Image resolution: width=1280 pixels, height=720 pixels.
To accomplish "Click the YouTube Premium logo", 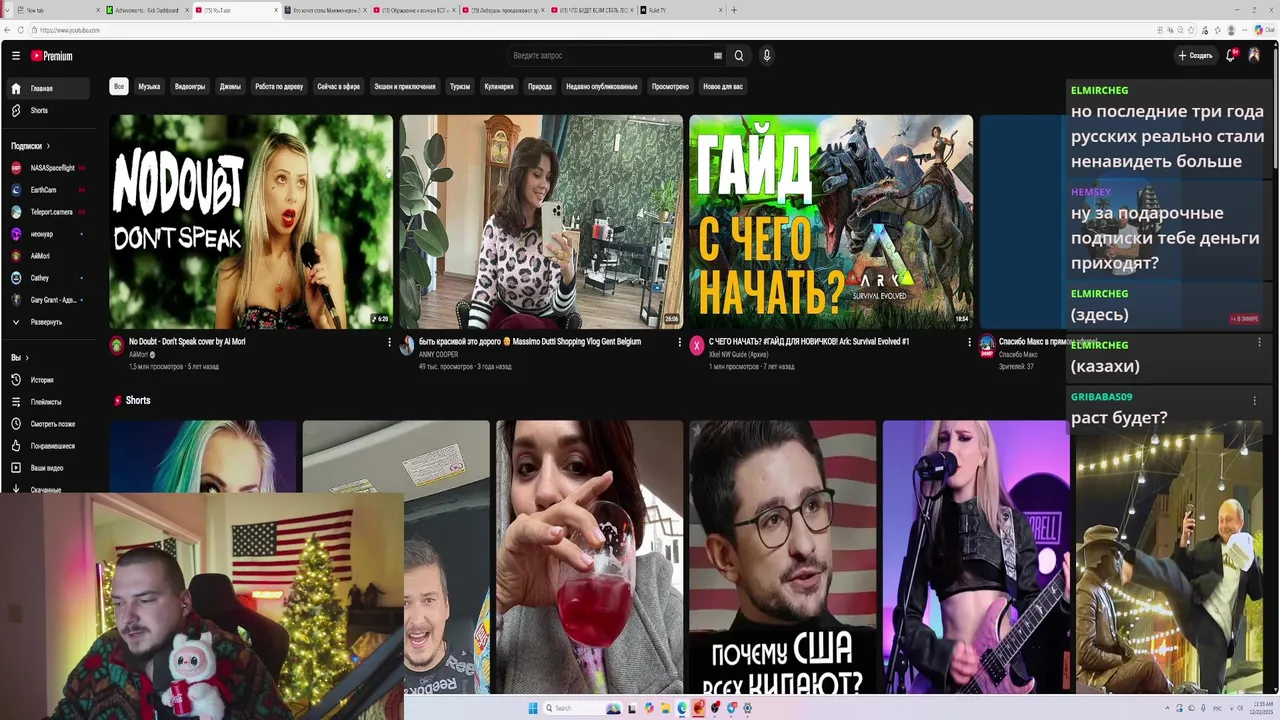I will click(51, 56).
